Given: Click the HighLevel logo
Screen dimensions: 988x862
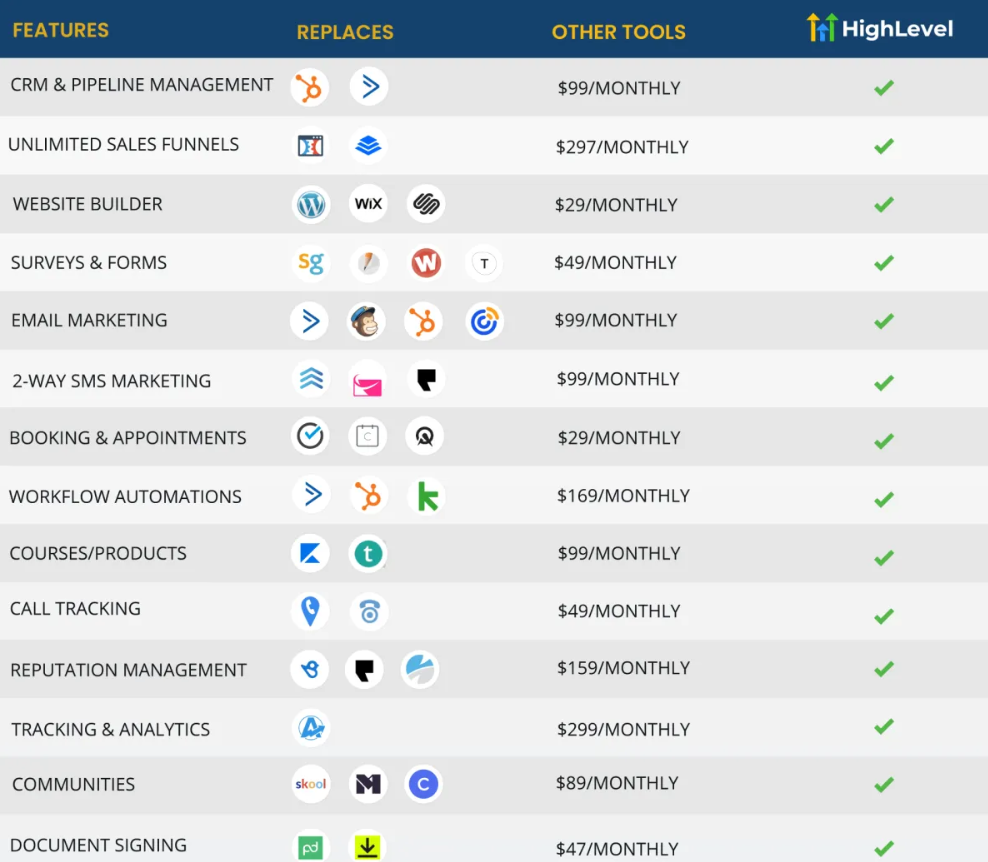Looking at the screenshot, I should pos(880,28).
